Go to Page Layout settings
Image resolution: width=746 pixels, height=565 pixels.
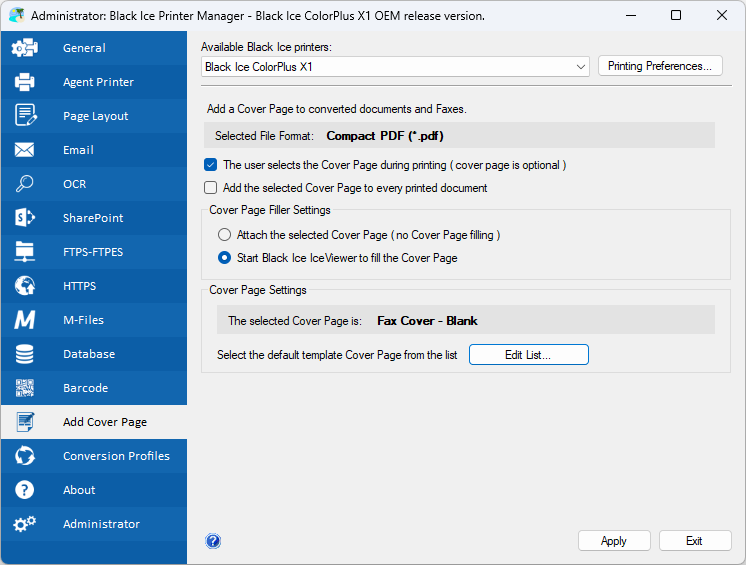click(x=94, y=116)
